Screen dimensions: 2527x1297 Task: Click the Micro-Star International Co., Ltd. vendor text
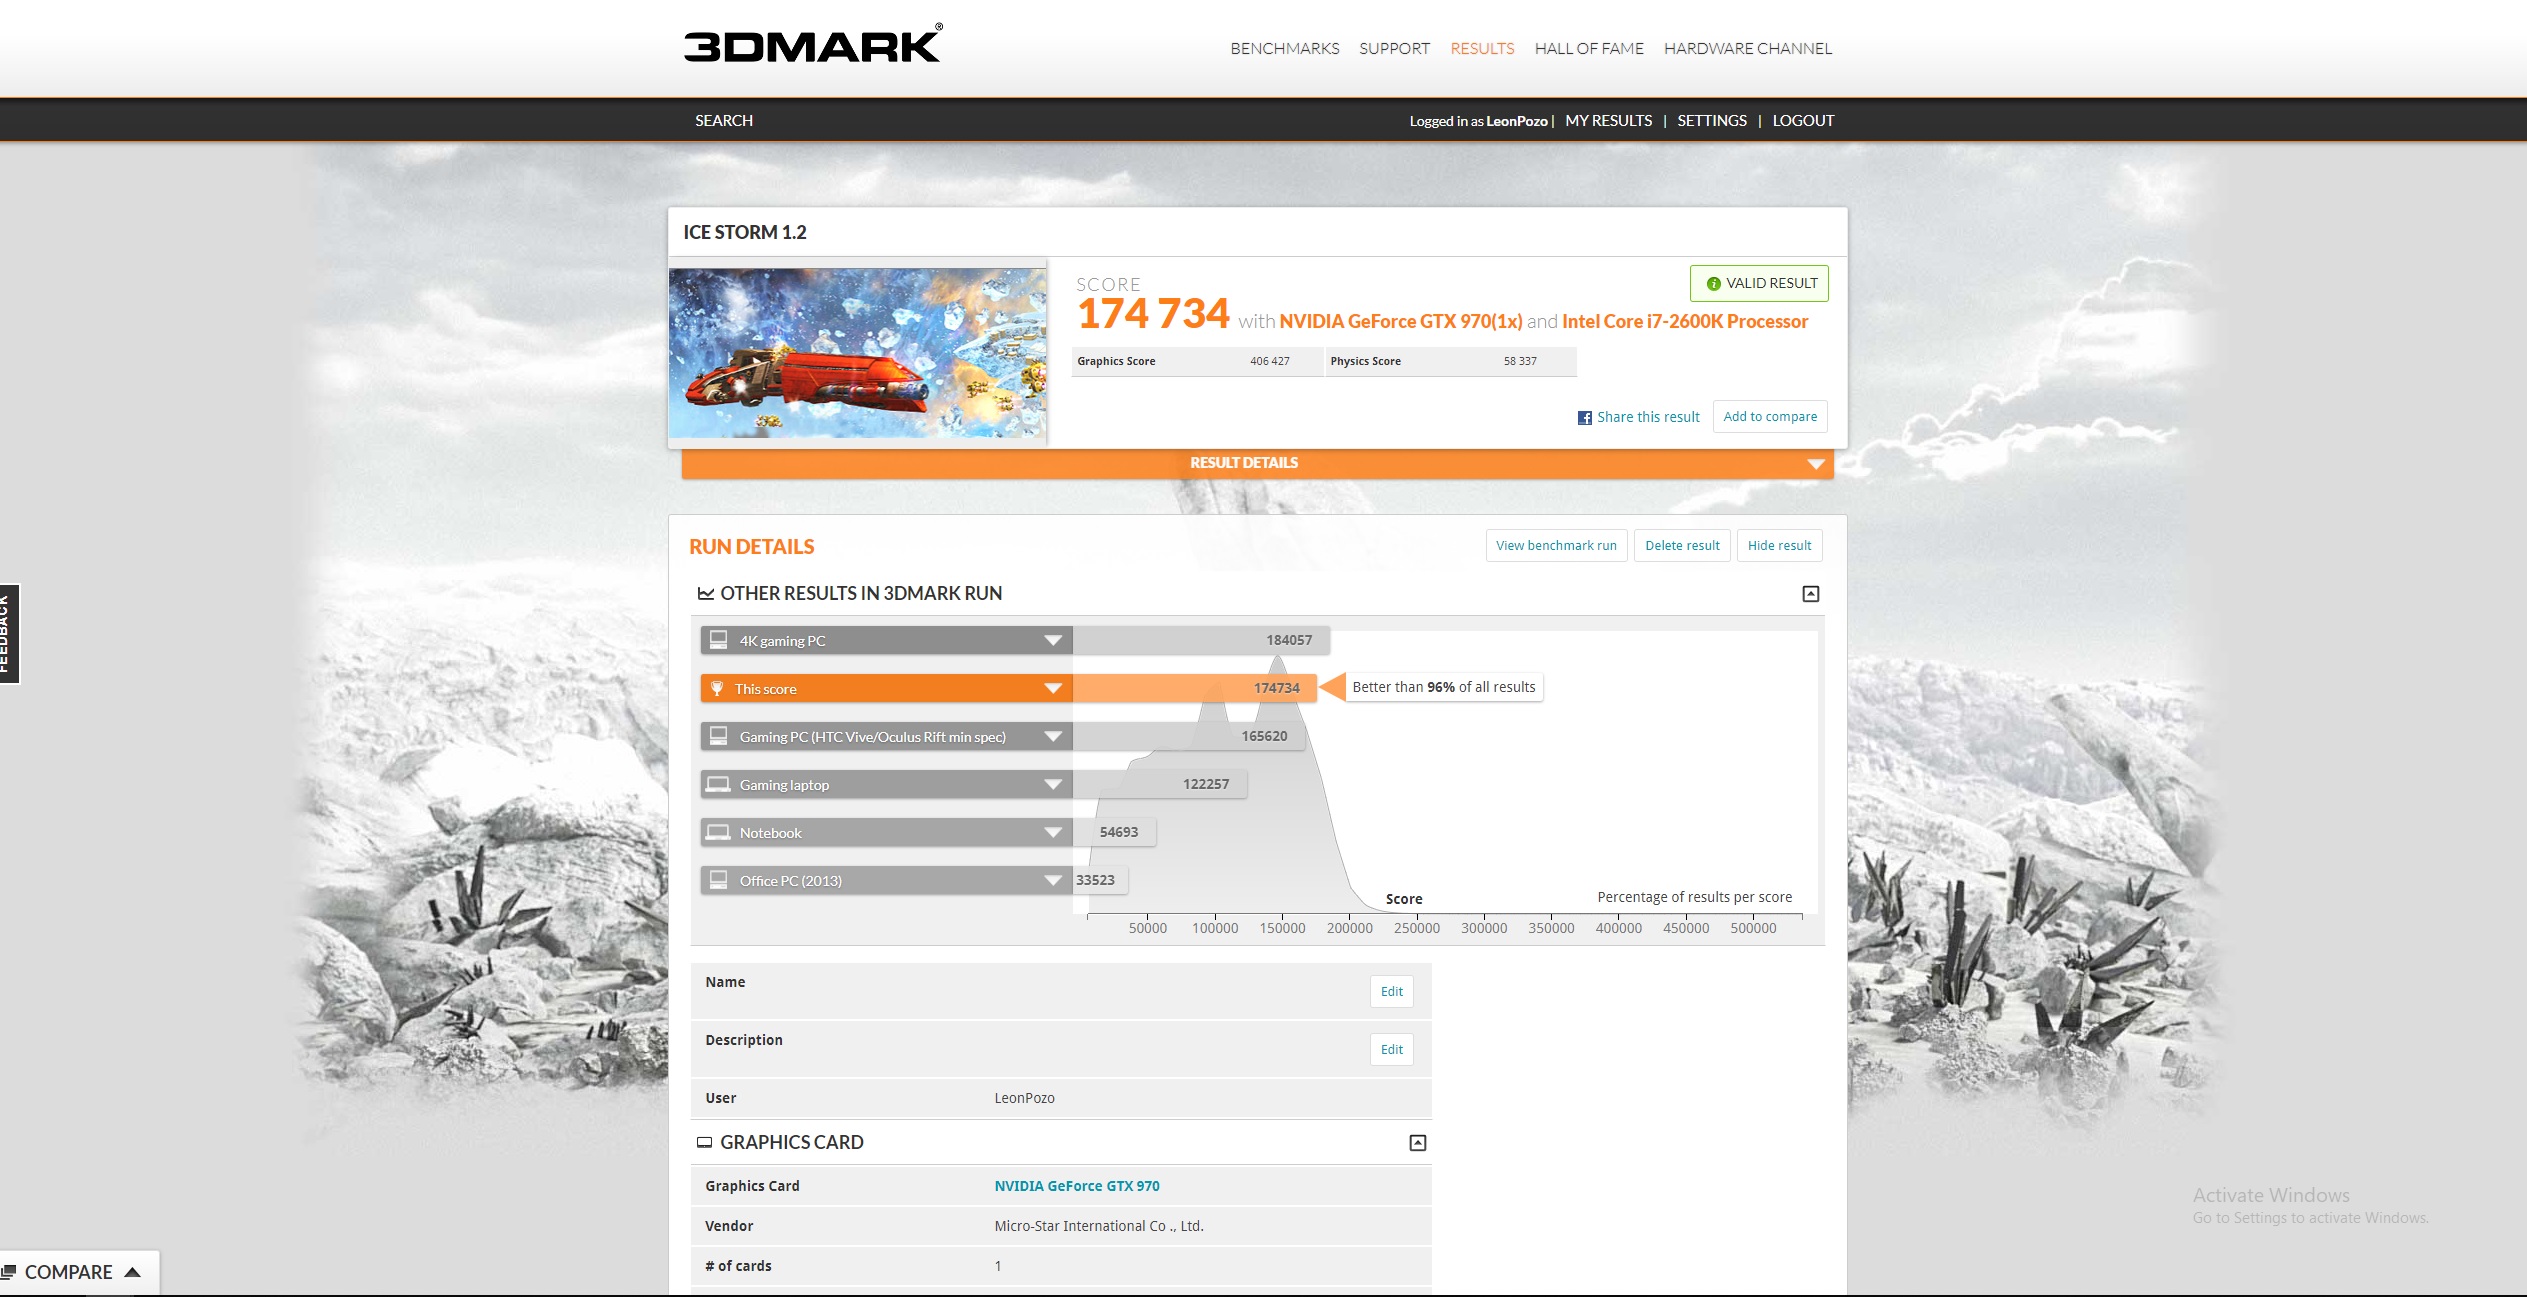coord(1098,1226)
